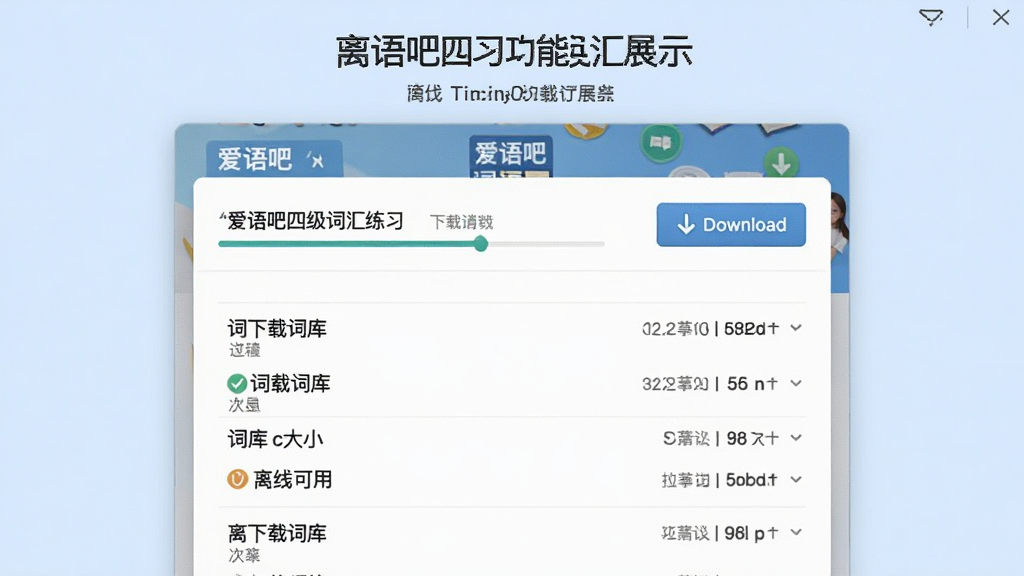
Task: Click the 爱语吧四级词汇练习 heading
Action: click(315, 221)
